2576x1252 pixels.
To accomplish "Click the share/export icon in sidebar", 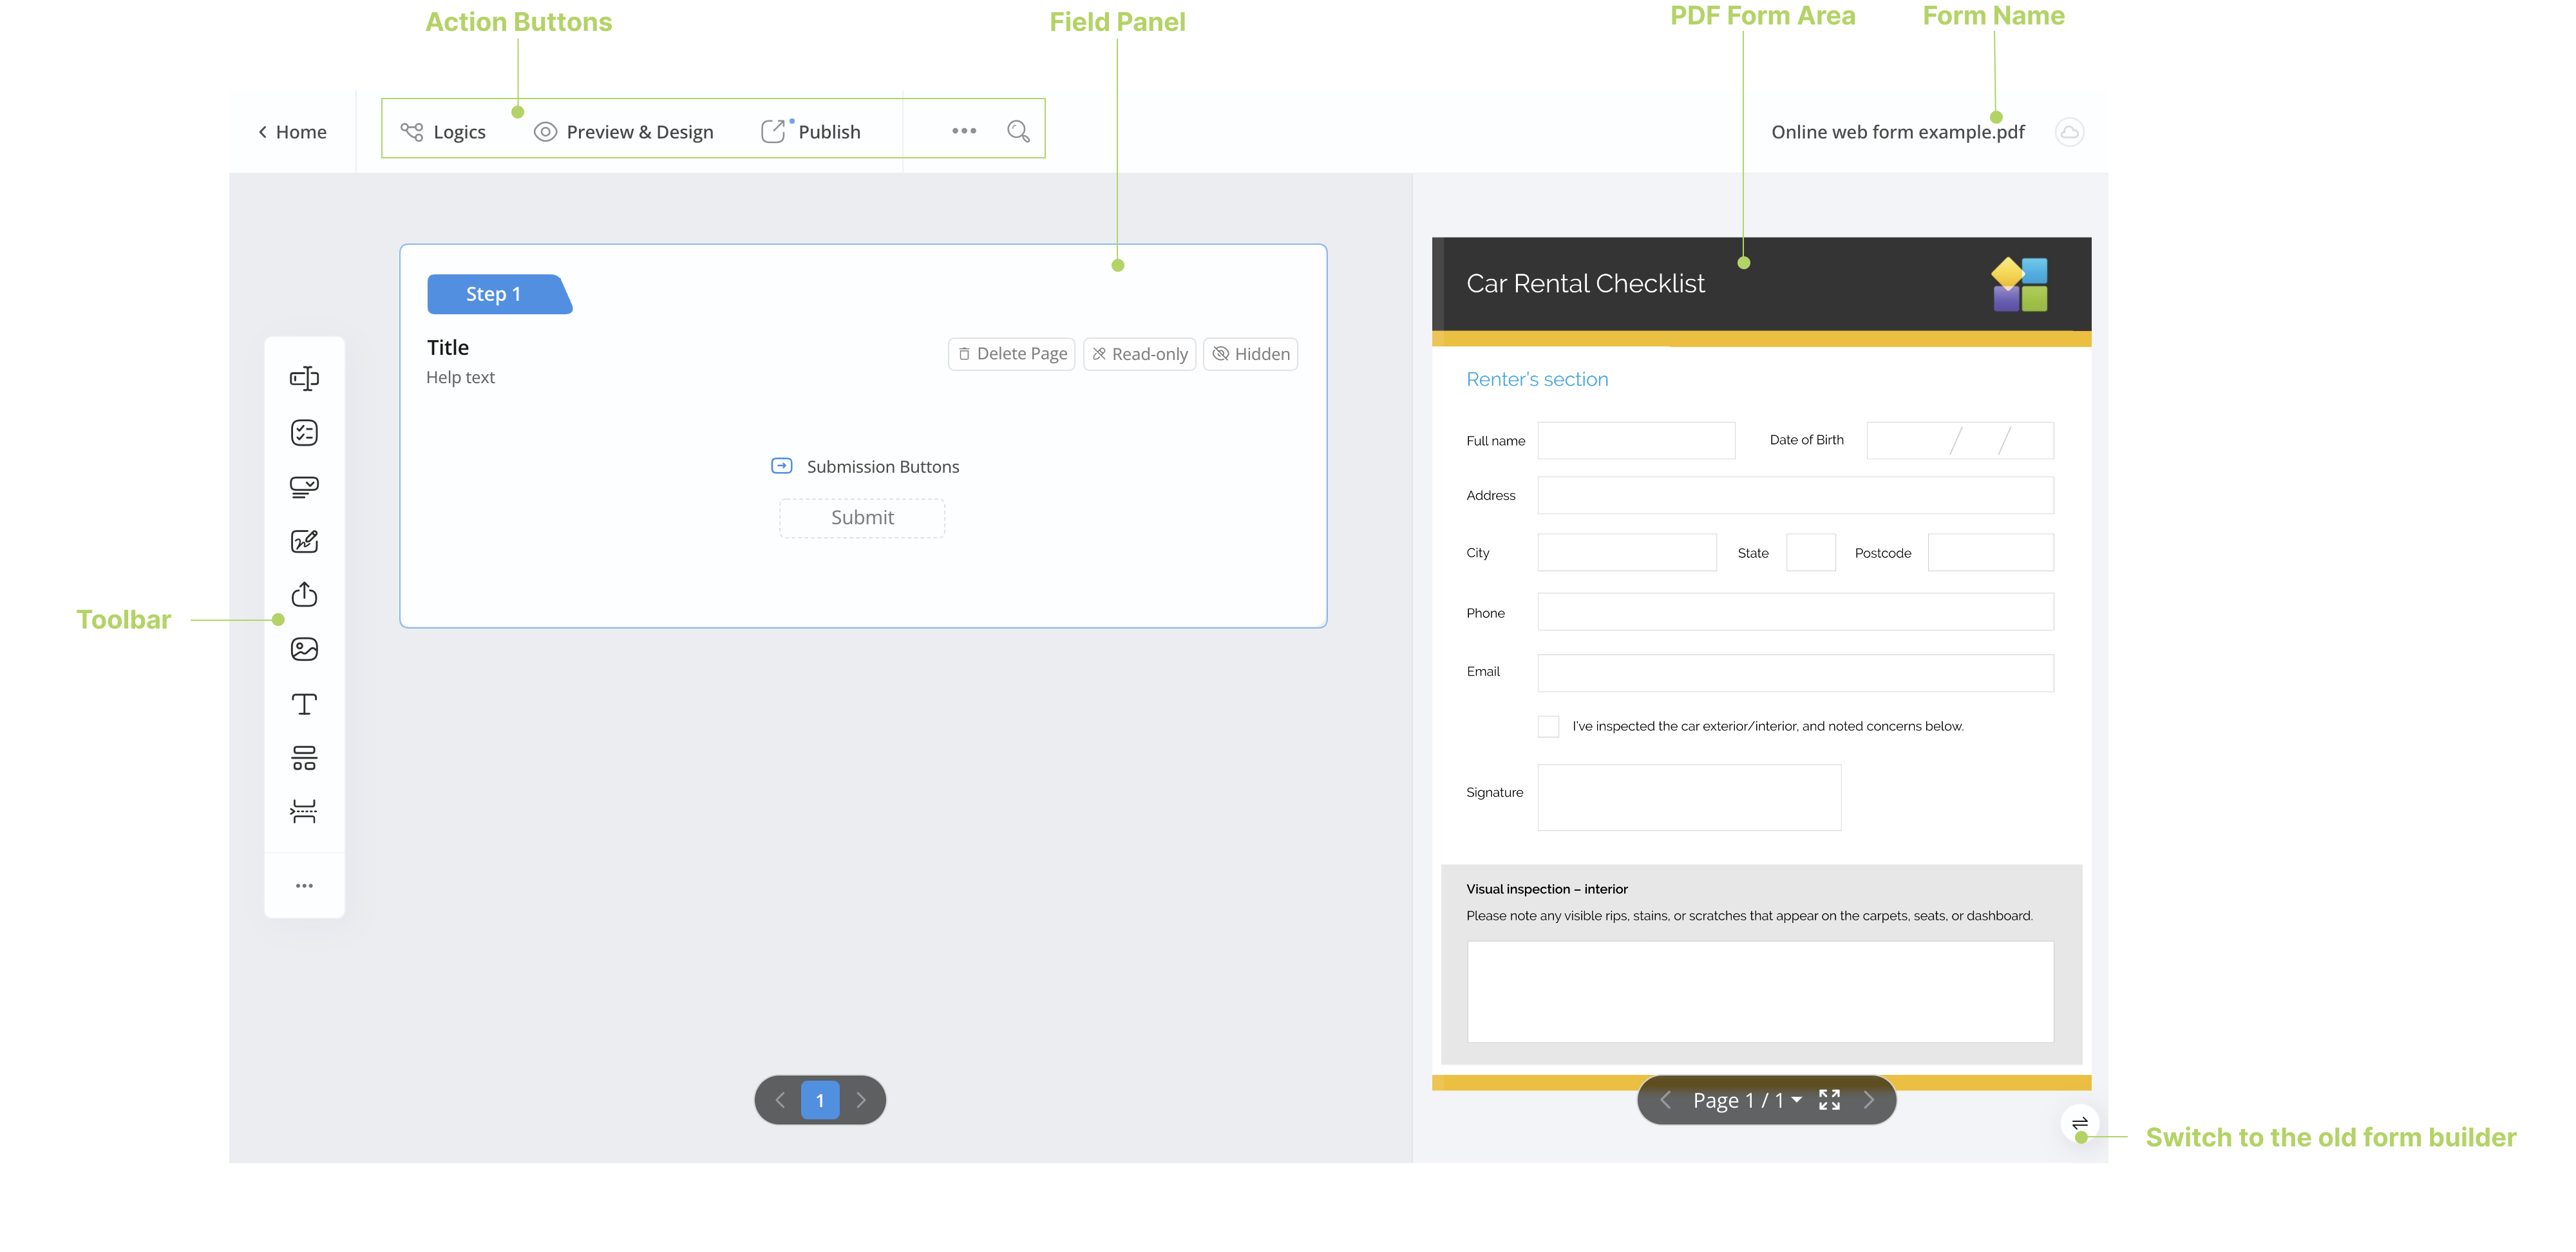I will (x=304, y=595).
